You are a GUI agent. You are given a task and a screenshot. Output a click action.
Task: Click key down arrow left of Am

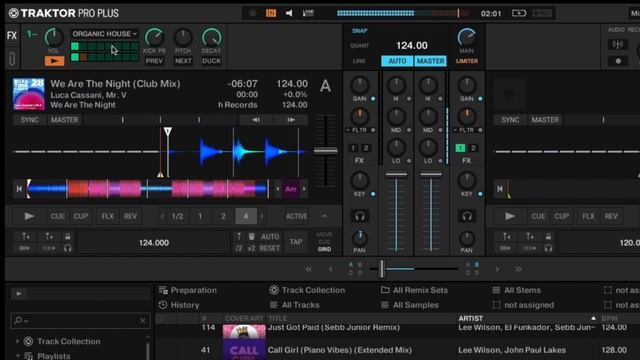coord(278,189)
